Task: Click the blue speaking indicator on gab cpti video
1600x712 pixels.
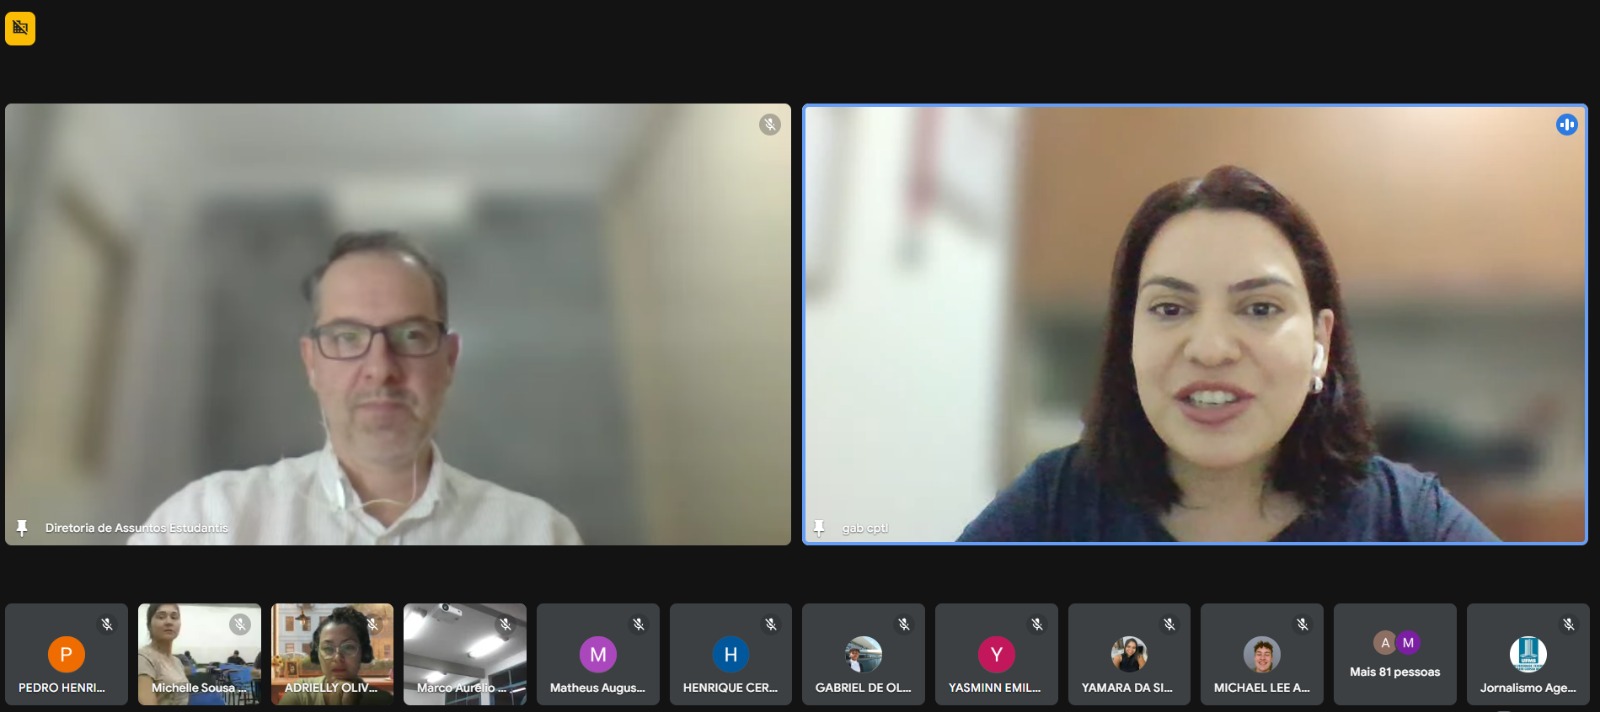Action: 1566,125
